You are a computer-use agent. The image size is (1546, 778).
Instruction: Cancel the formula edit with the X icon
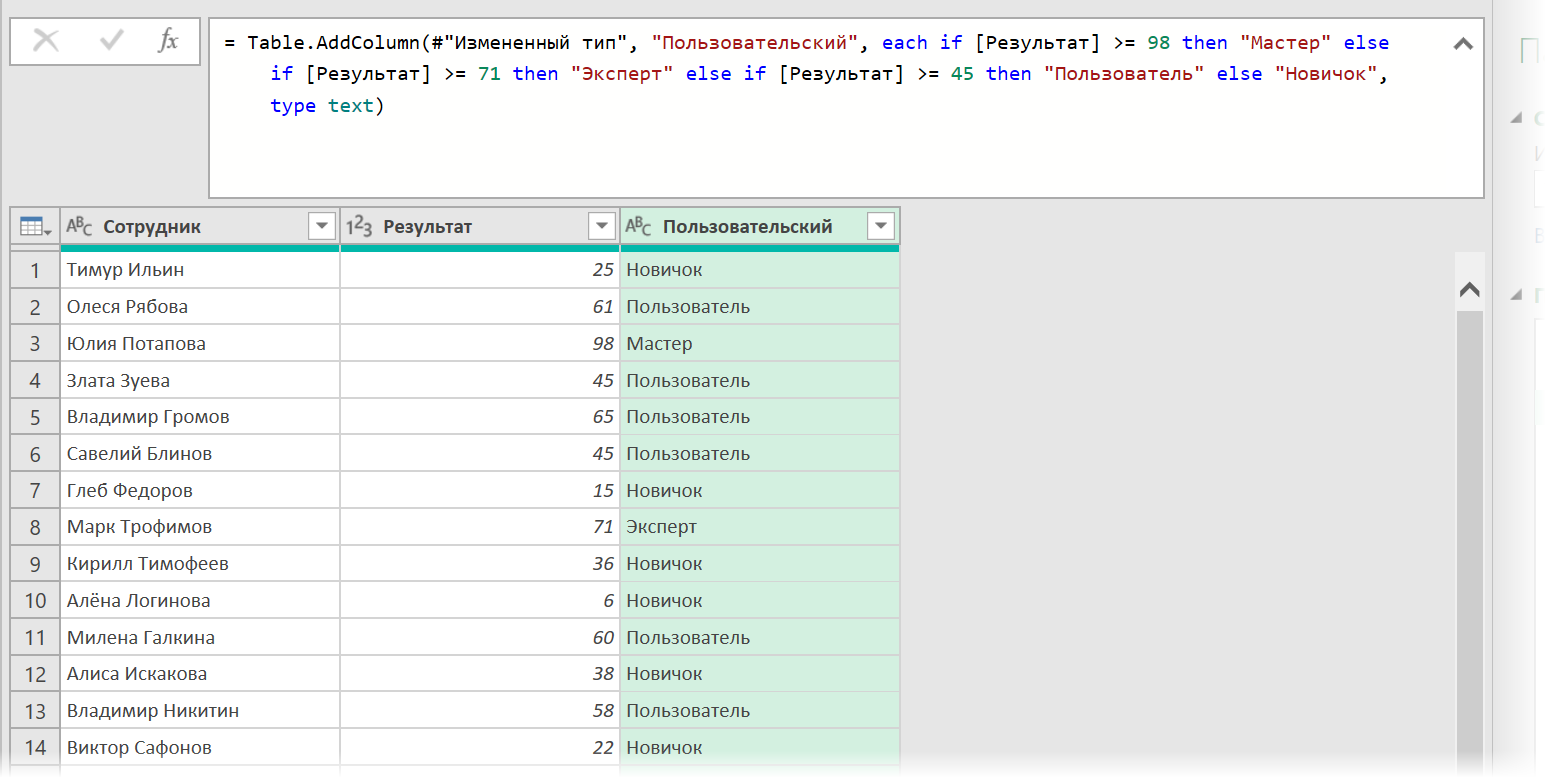pos(45,41)
